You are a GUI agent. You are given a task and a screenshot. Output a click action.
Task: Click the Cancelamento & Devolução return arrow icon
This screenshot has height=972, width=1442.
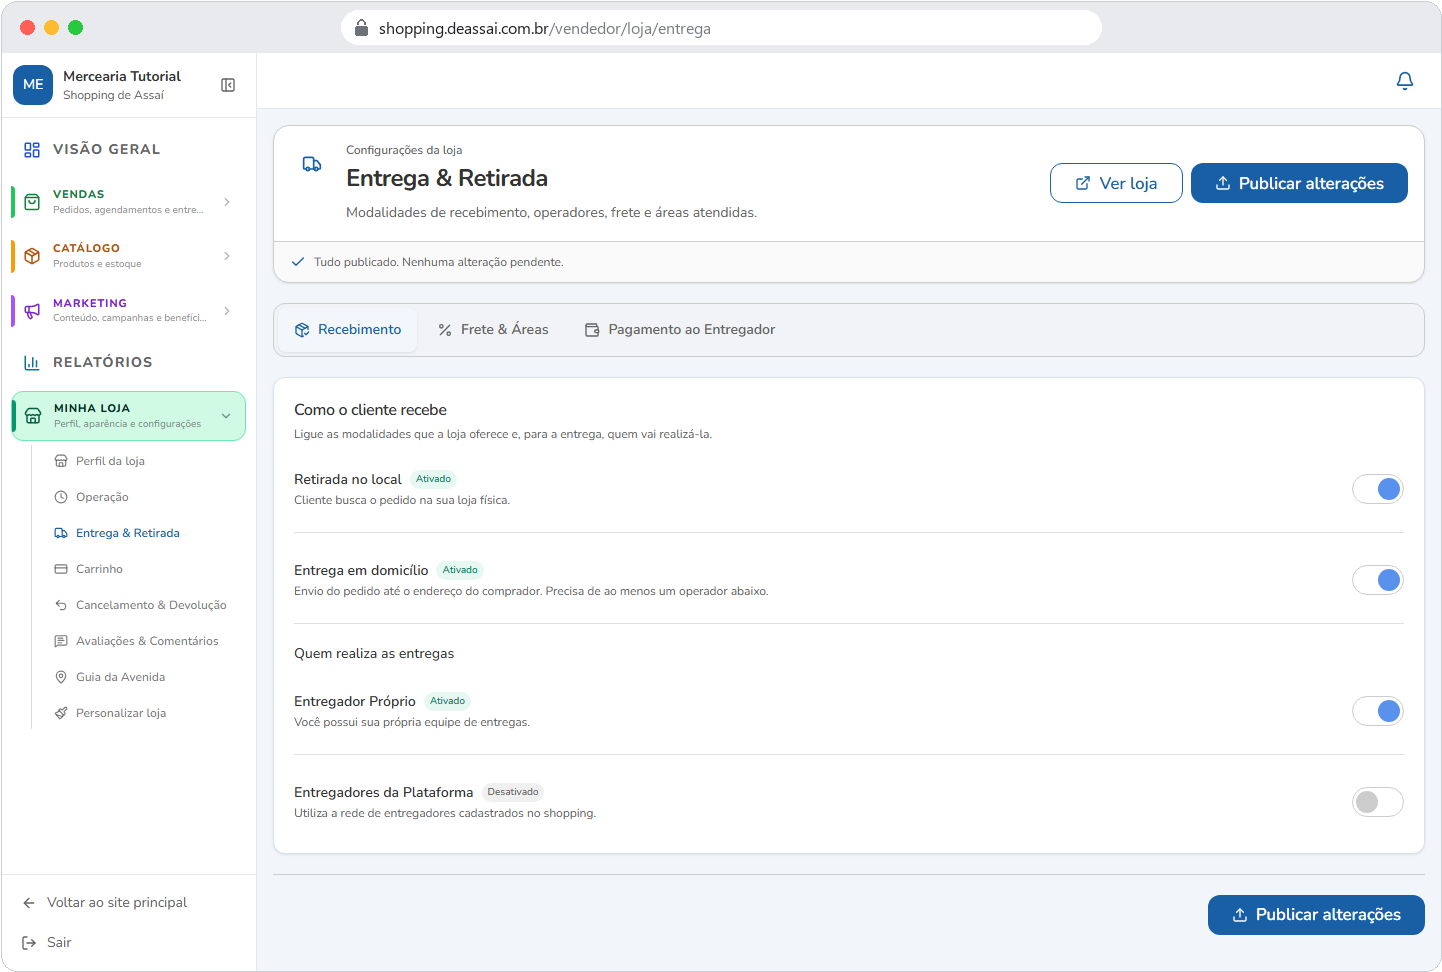point(61,605)
